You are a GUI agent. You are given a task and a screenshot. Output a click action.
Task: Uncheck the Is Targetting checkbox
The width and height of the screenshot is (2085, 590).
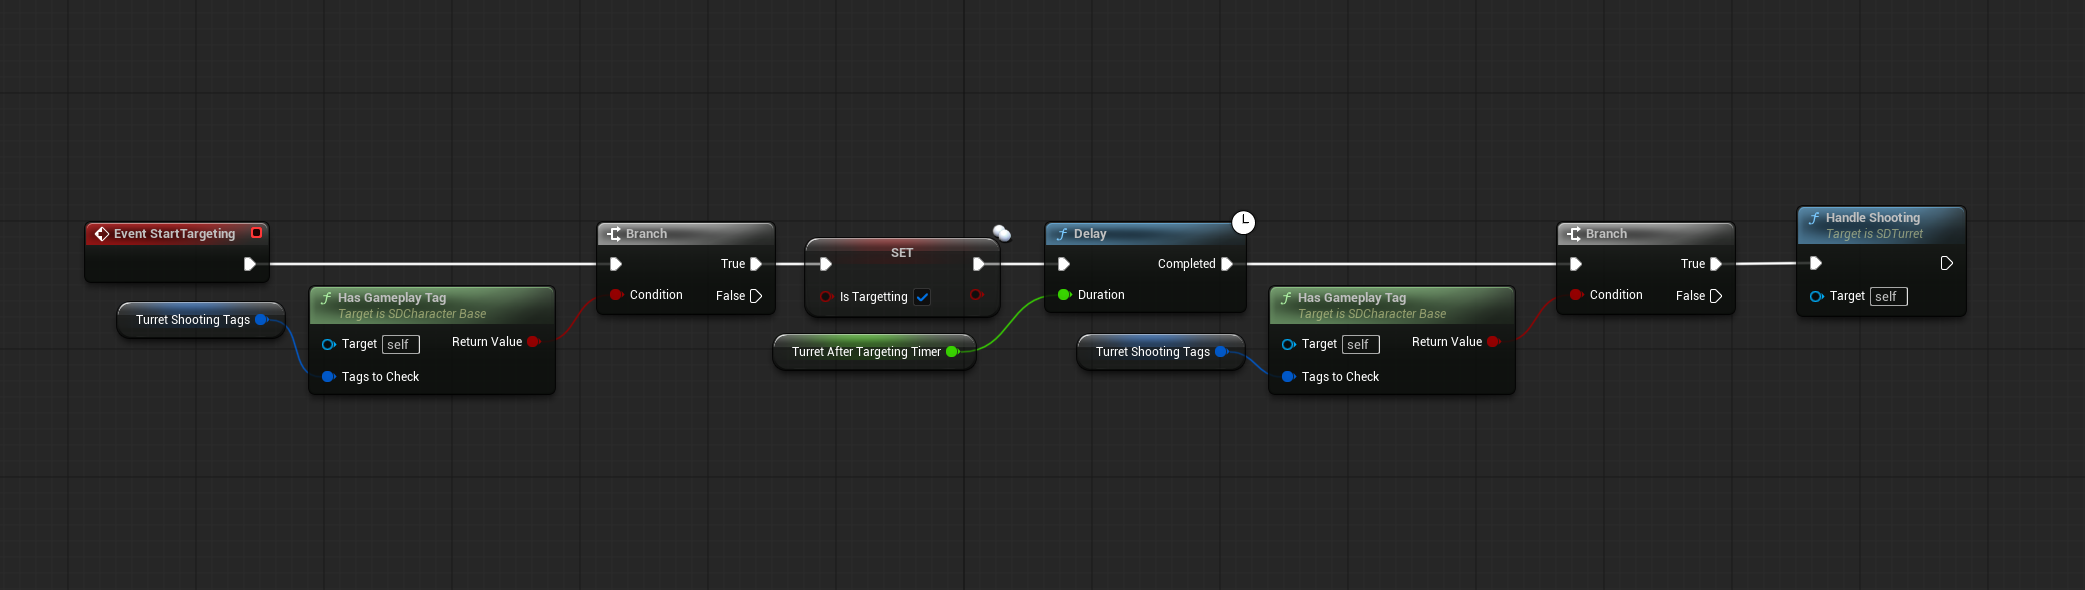tap(922, 297)
